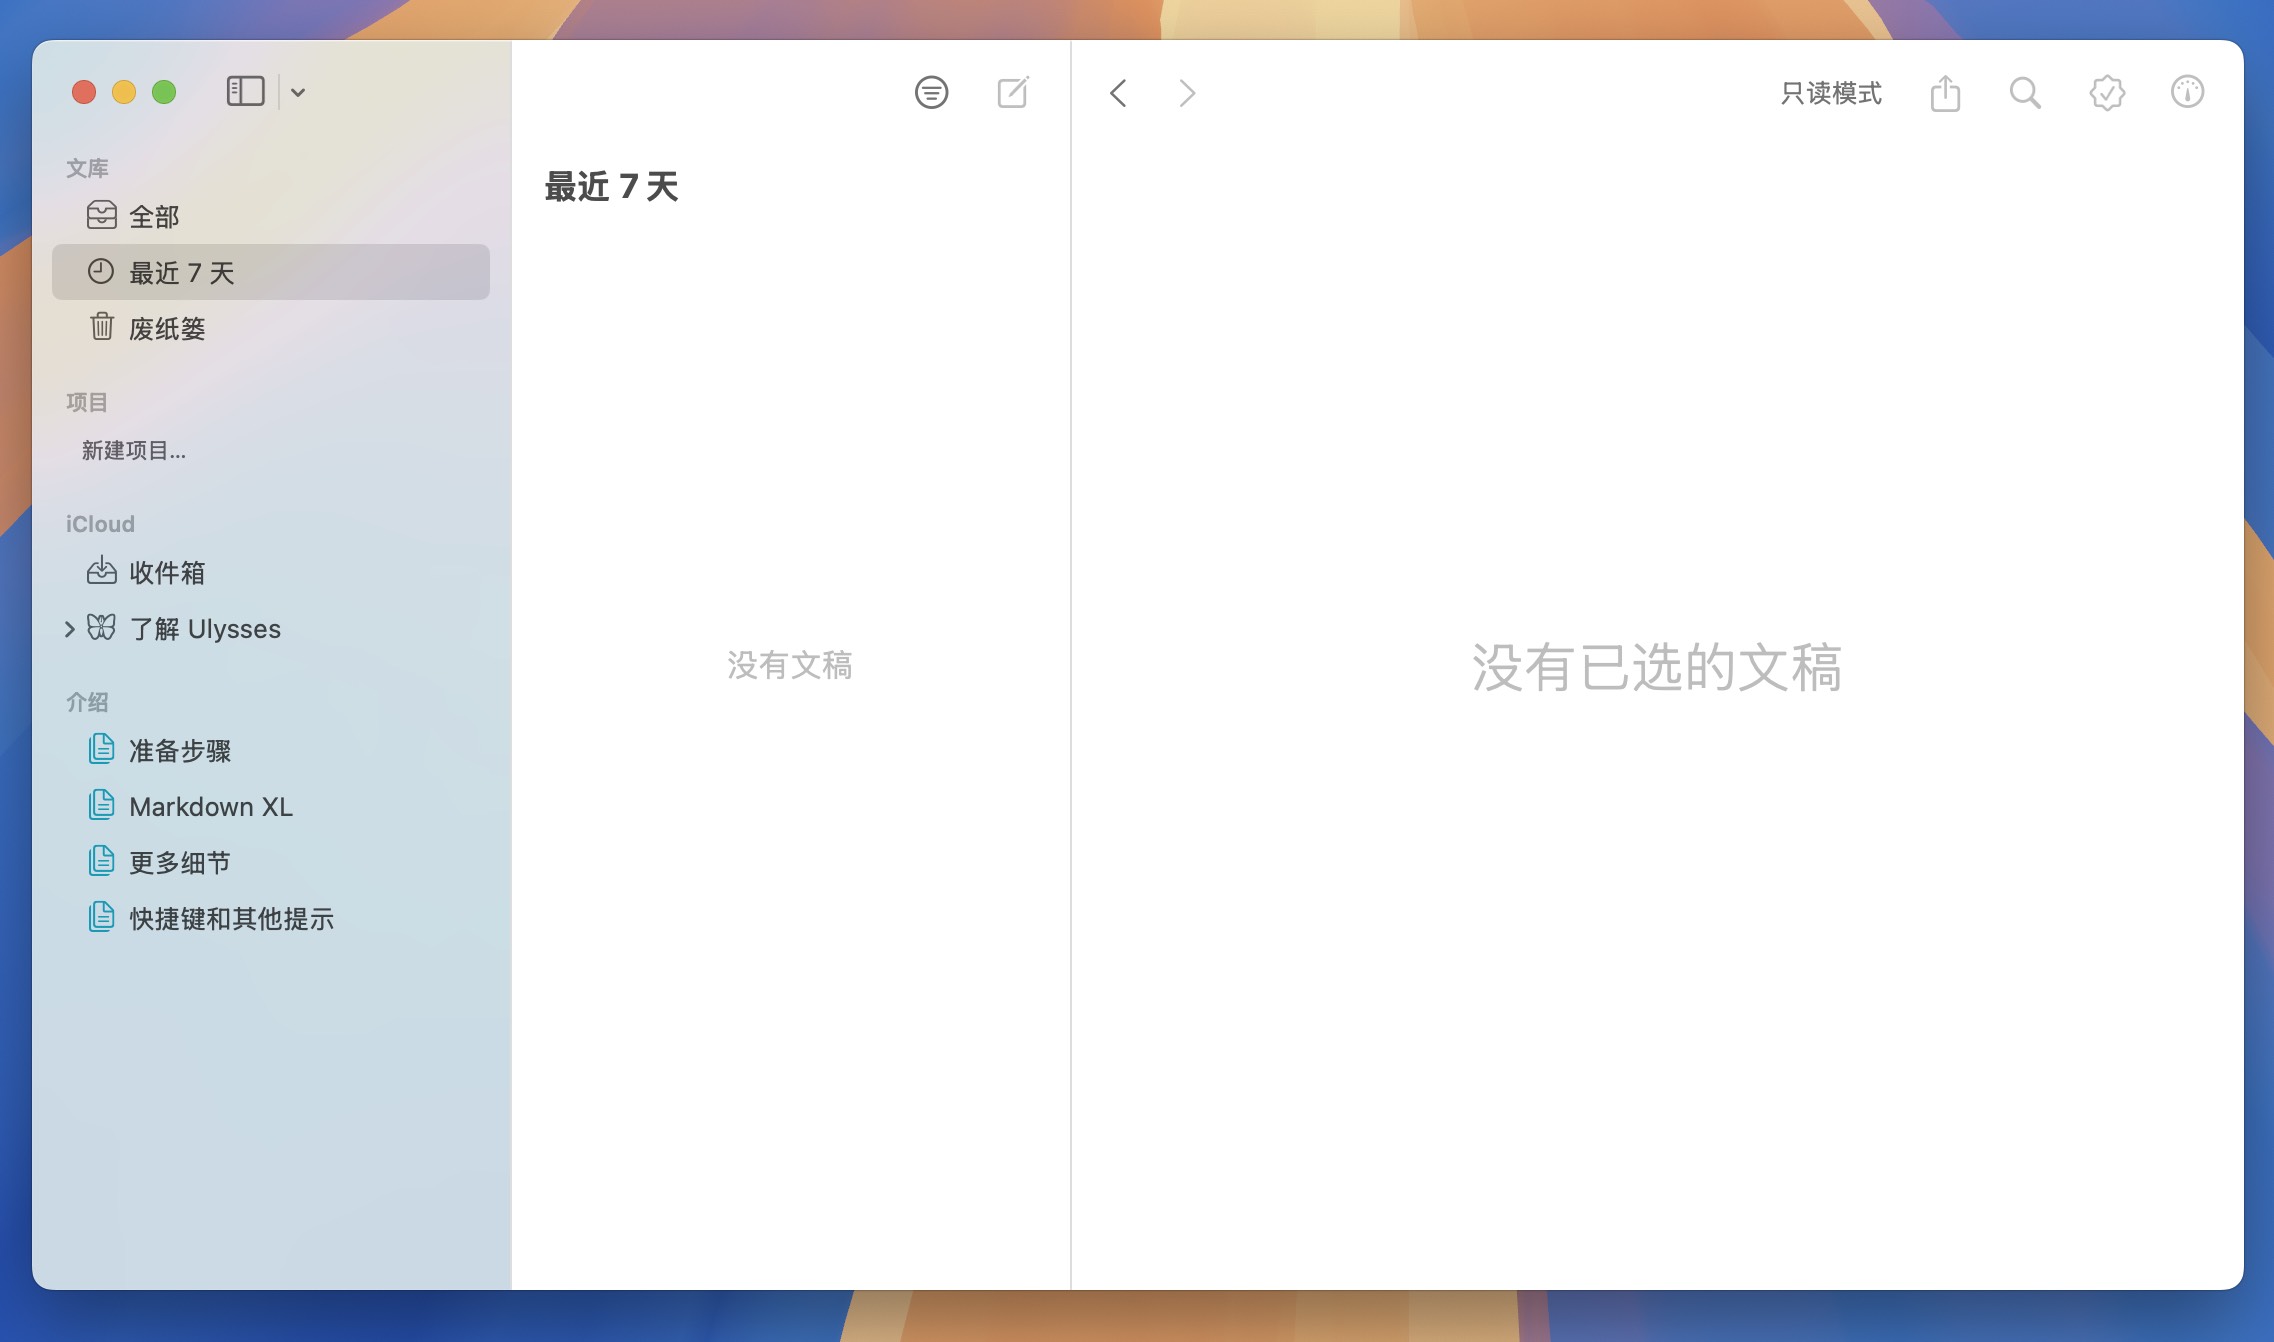Click 新建项目... to create project
Screen dimensions: 2274x1342
(134, 451)
